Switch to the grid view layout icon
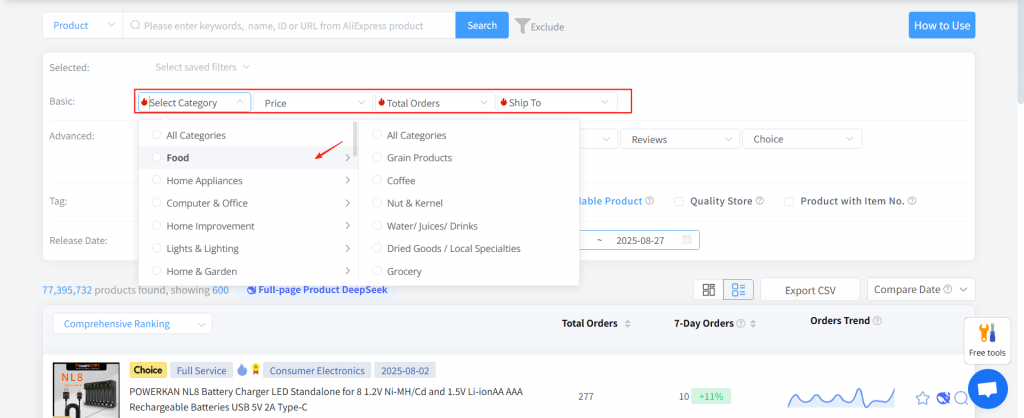The image size is (1024, 418). 709,290
